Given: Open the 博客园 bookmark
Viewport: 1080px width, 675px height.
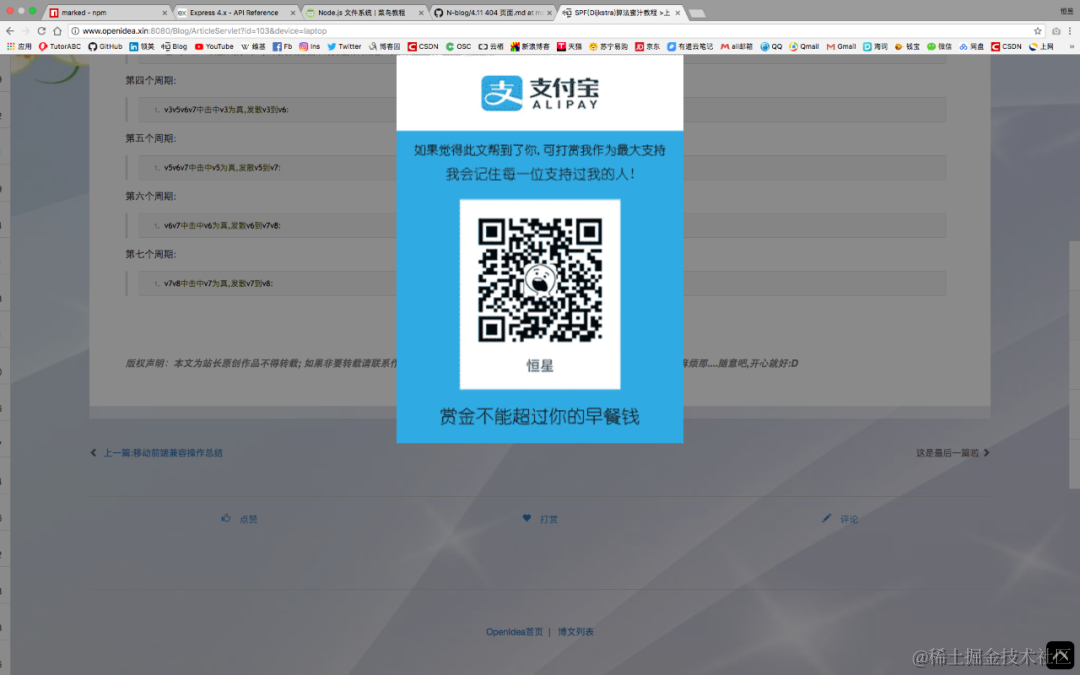Looking at the screenshot, I should pyautogui.click(x=384, y=47).
